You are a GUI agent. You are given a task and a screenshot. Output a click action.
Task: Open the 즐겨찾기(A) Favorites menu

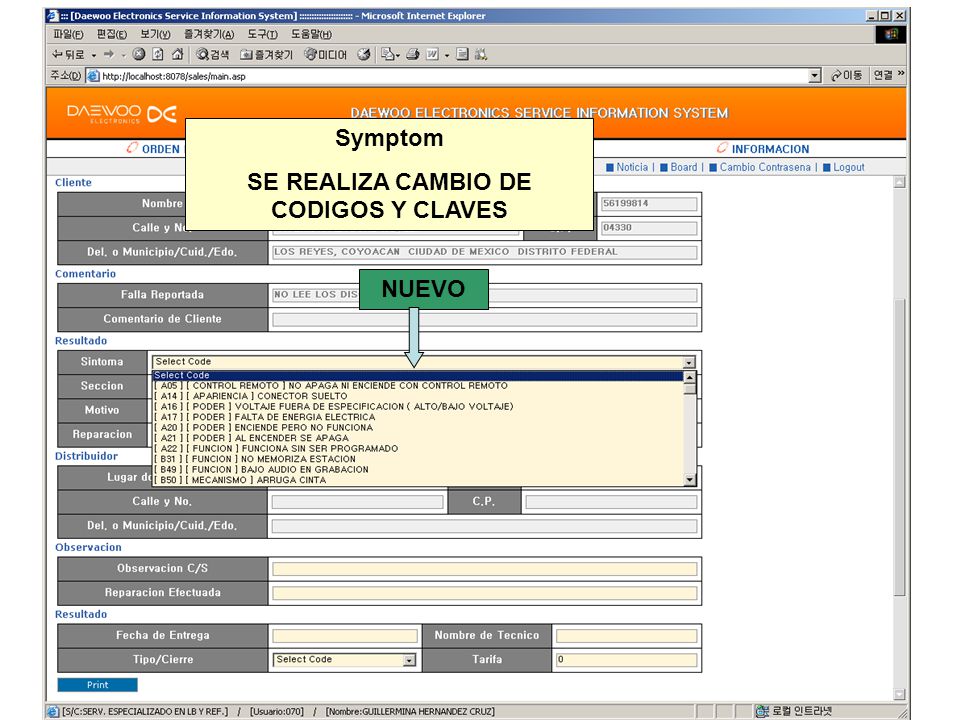tap(209, 34)
